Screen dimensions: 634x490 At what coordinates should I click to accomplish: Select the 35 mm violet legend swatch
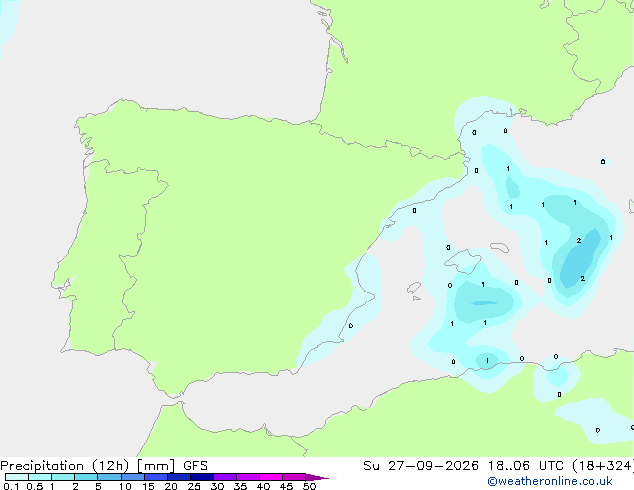point(248,477)
